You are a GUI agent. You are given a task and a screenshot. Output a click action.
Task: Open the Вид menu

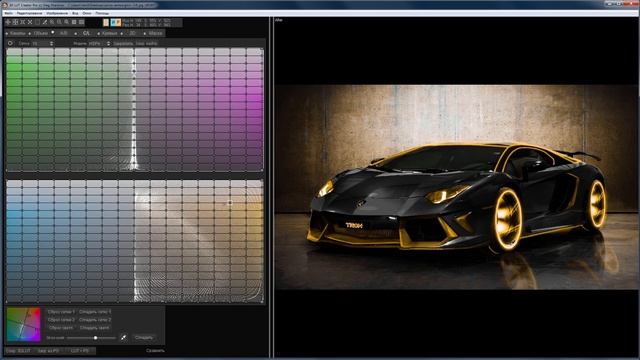[x=75, y=13]
